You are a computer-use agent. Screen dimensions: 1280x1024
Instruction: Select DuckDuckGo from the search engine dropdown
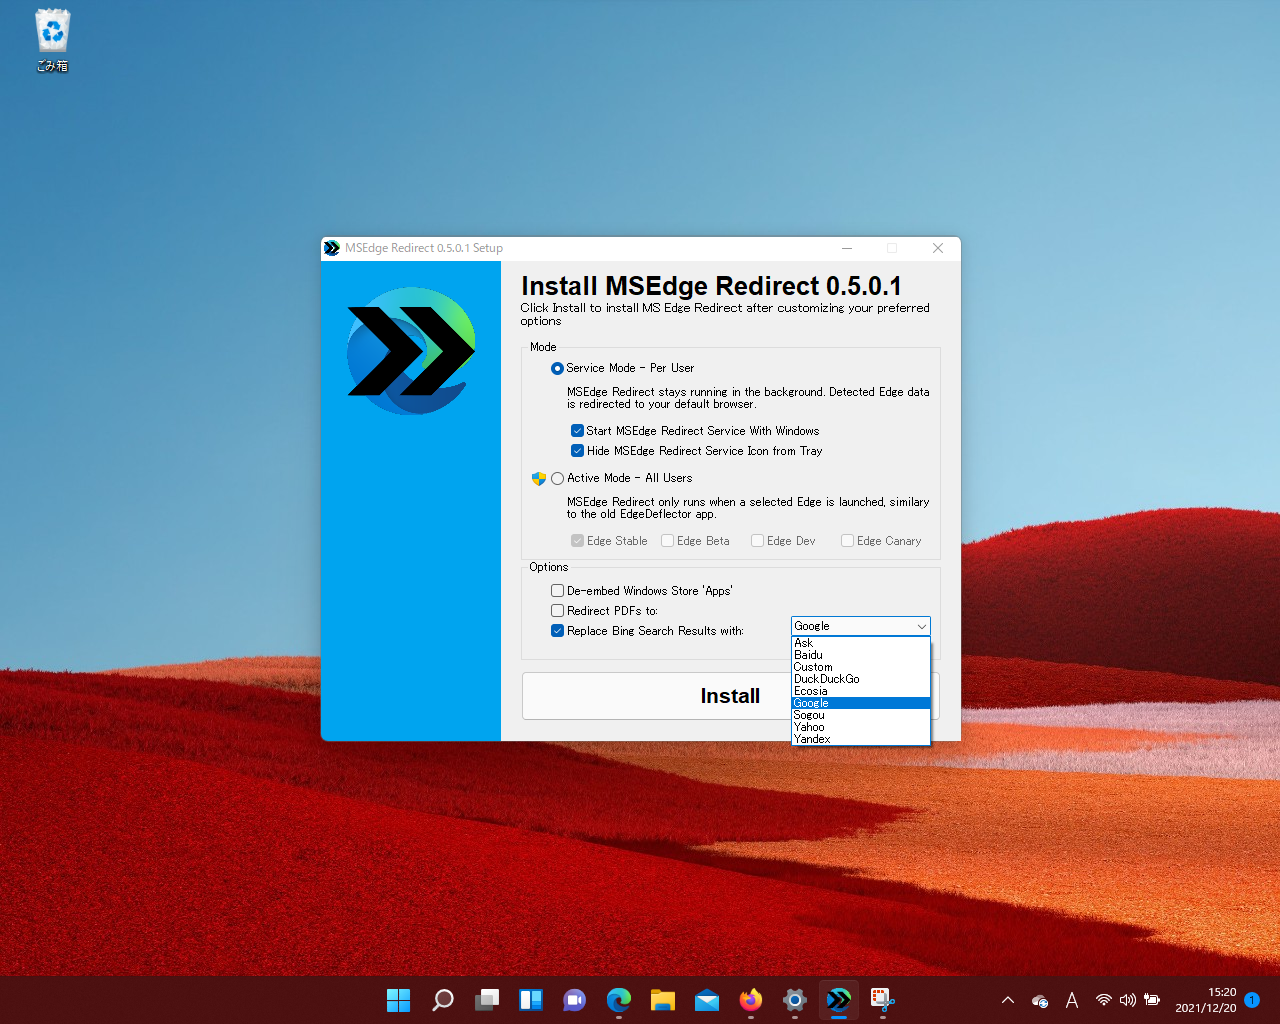pos(827,678)
